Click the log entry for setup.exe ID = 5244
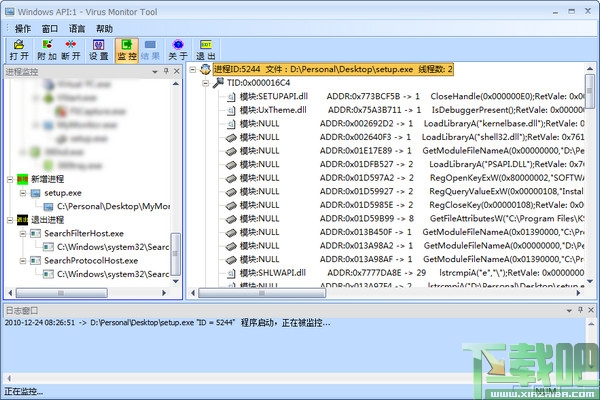Screen dimensions: 600x400 (x=168, y=323)
